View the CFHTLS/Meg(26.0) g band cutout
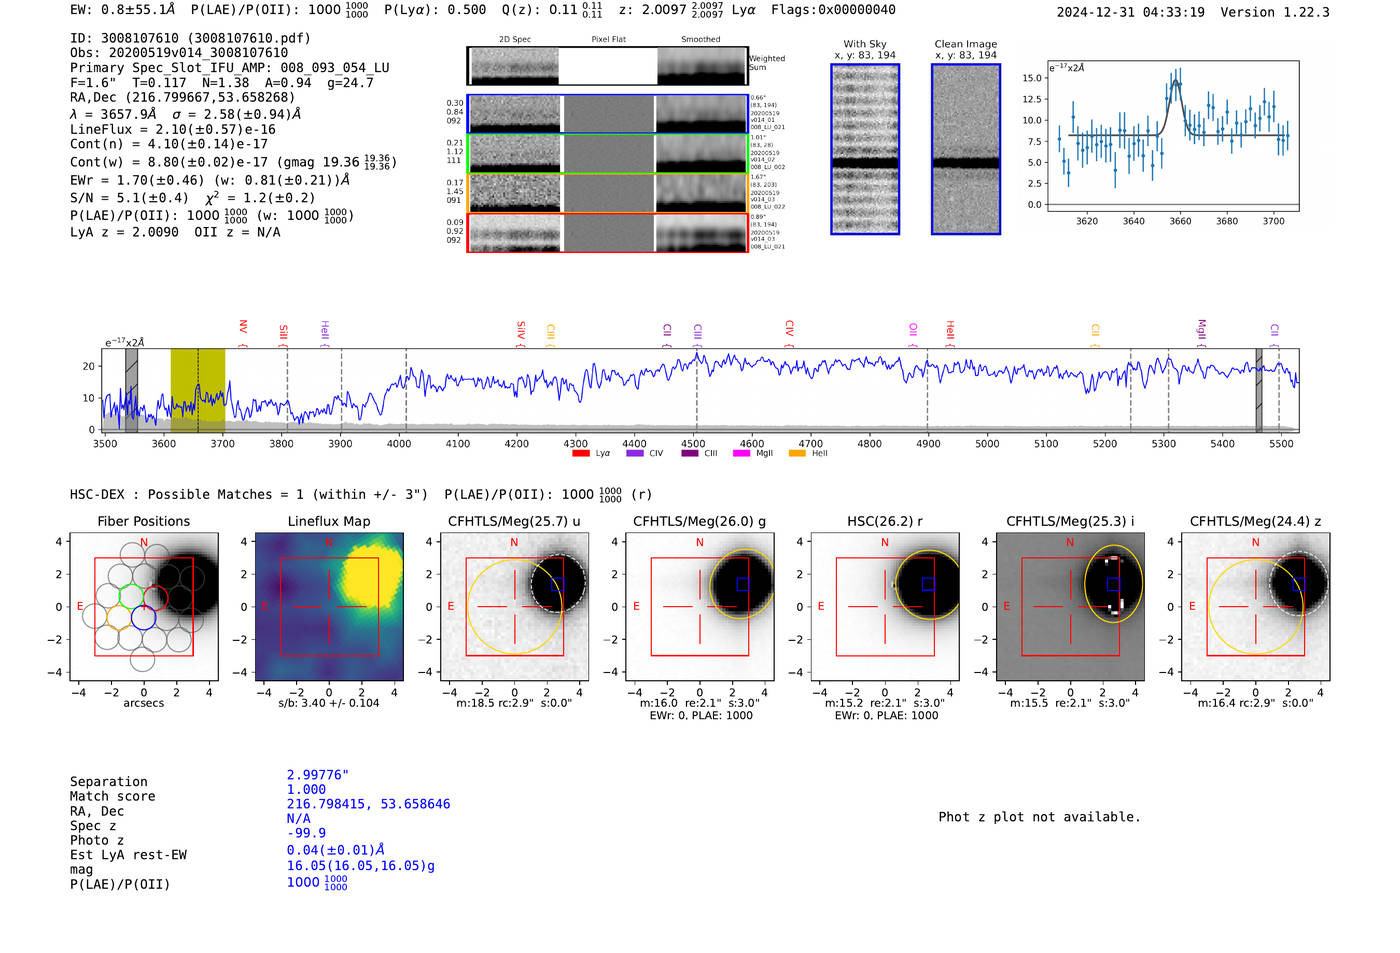 (699, 607)
